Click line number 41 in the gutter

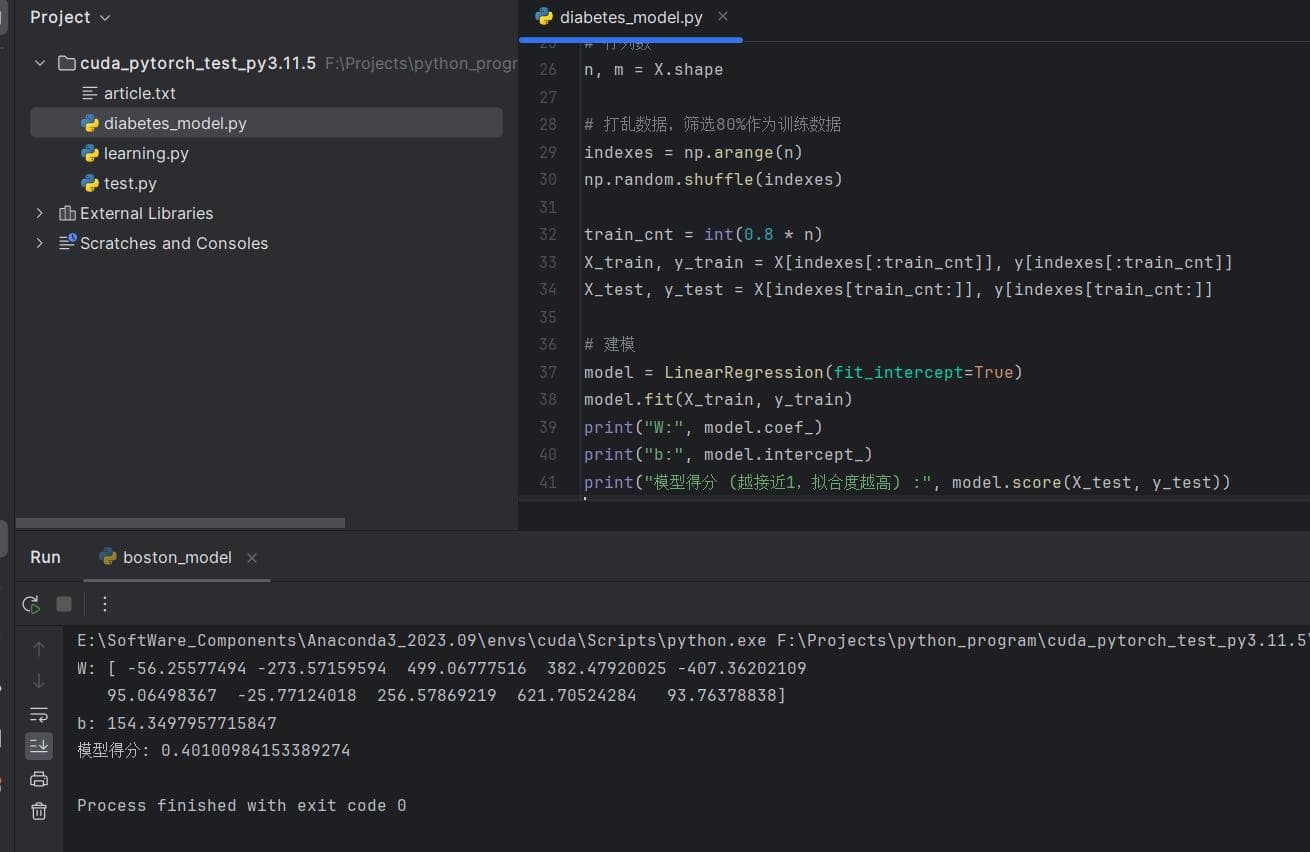[x=547, y=482]
